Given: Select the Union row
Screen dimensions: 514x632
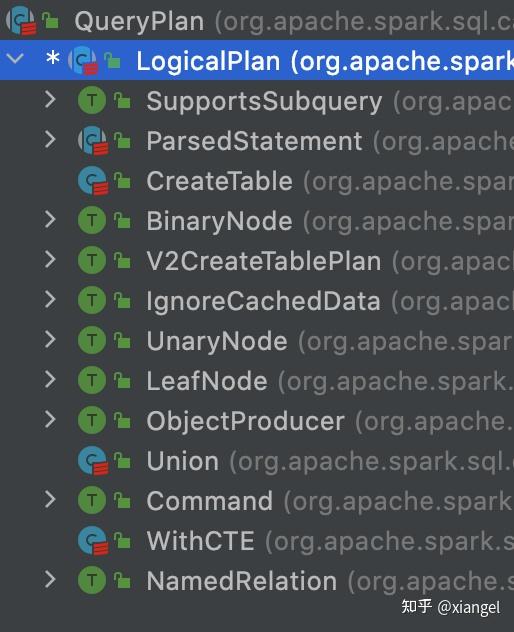Looking at the screenshot, I should coord(257,460).
